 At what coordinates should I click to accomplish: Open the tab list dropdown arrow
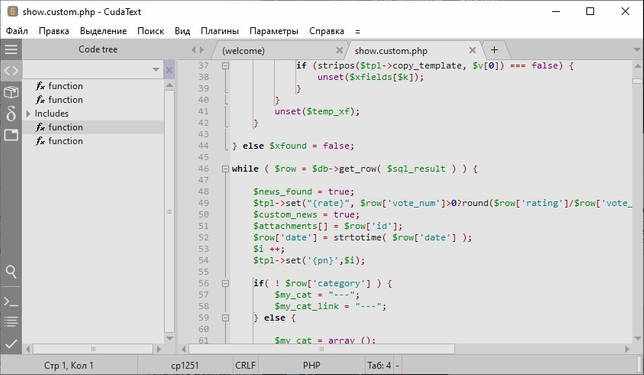coord(637,50)
